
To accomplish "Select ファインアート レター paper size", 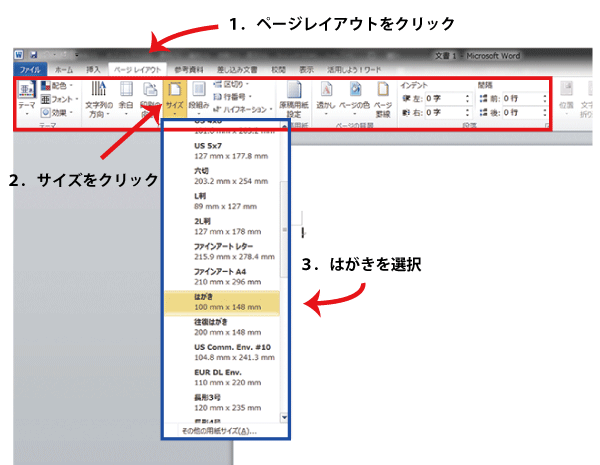I will click(222, 251).
